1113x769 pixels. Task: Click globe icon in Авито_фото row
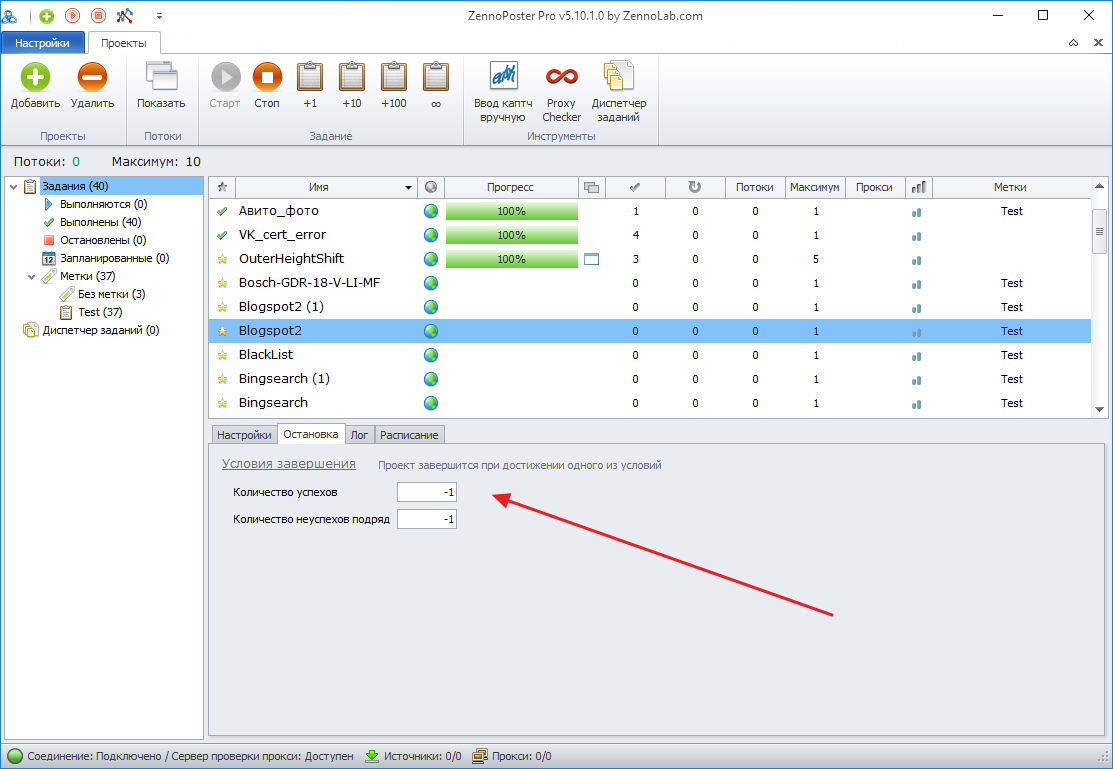pos(431,212)
